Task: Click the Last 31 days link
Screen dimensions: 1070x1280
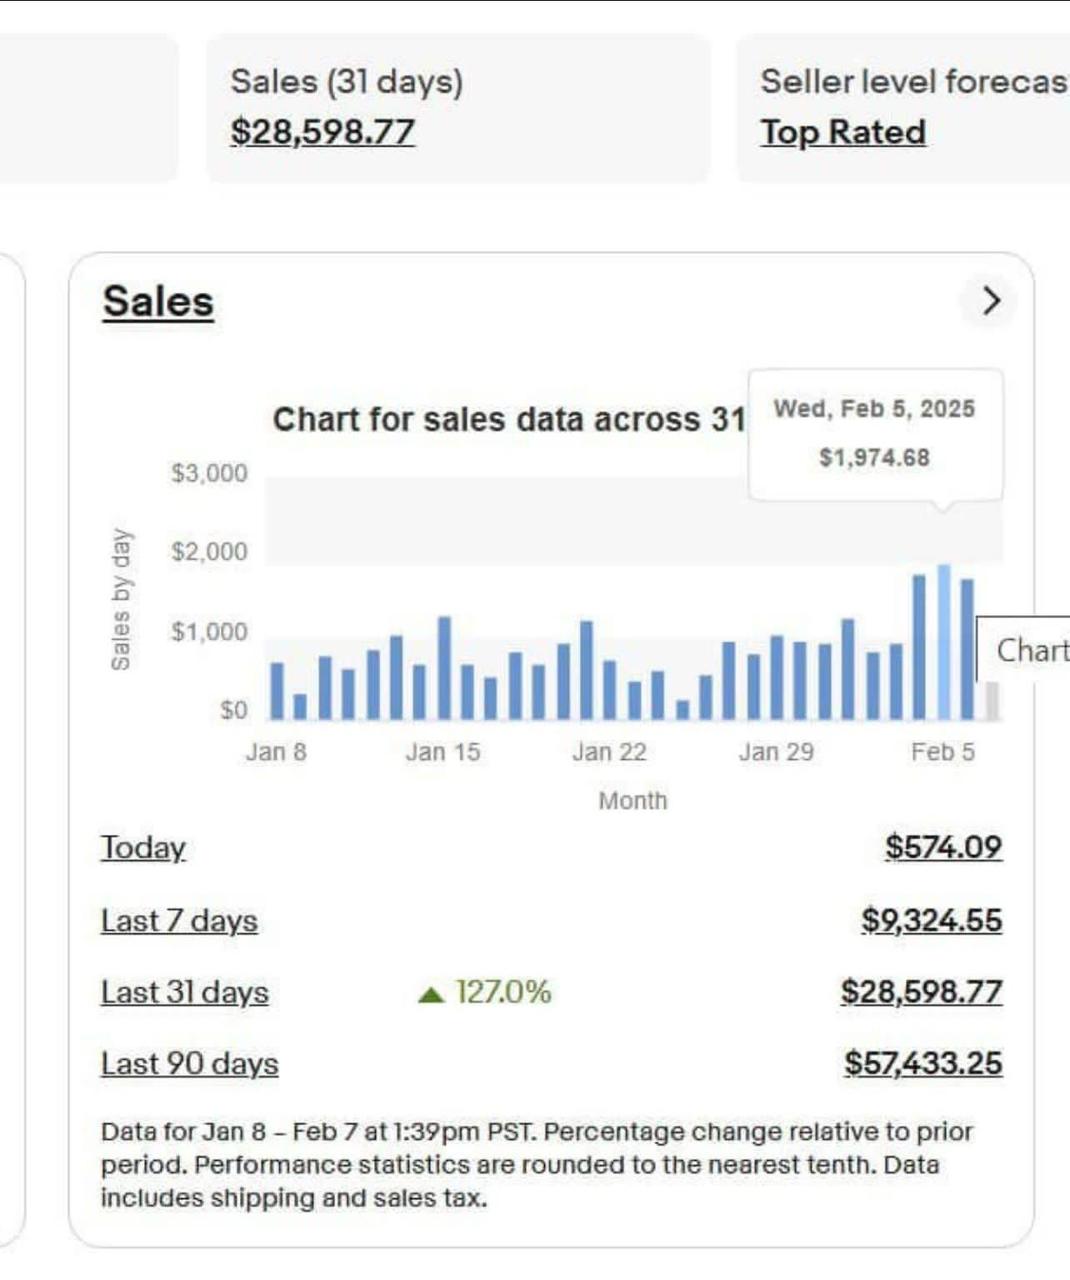Action: [x=183, y=992]
